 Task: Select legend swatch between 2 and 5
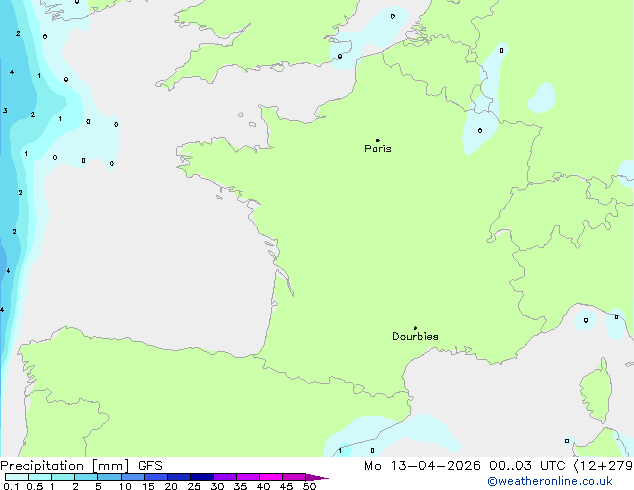click(x=86, y=477)
